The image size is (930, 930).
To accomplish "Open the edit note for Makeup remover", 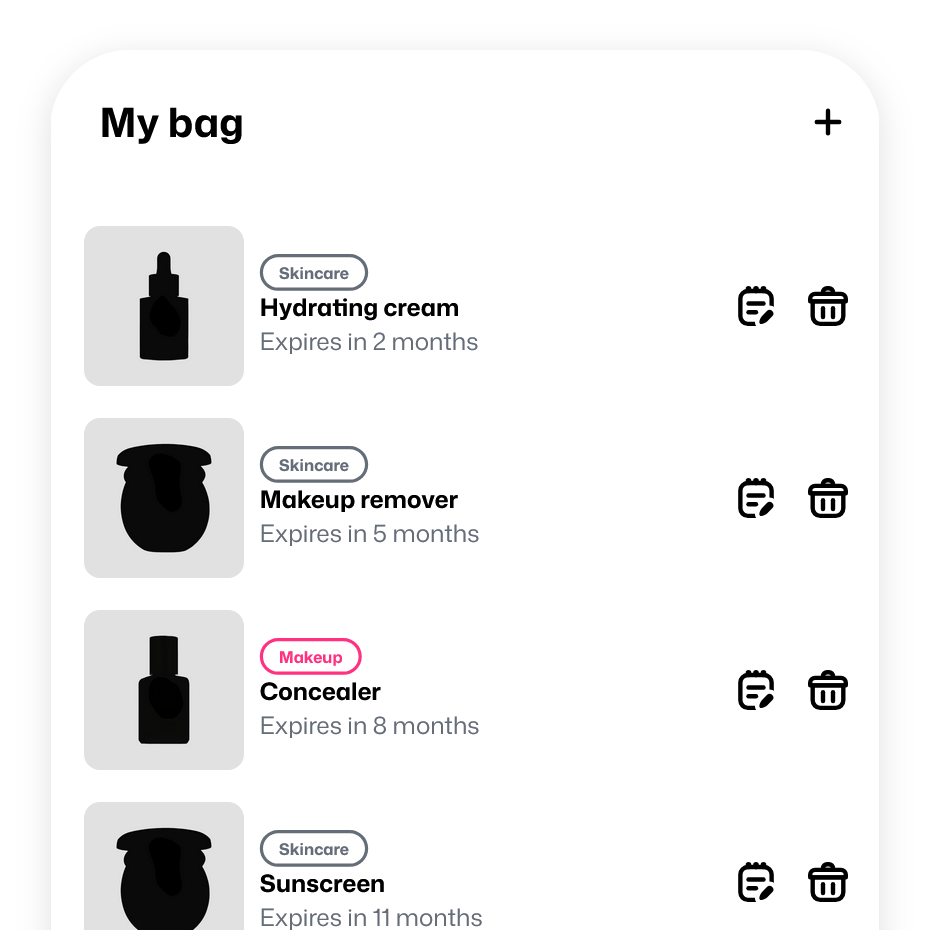I will point(756,498).
